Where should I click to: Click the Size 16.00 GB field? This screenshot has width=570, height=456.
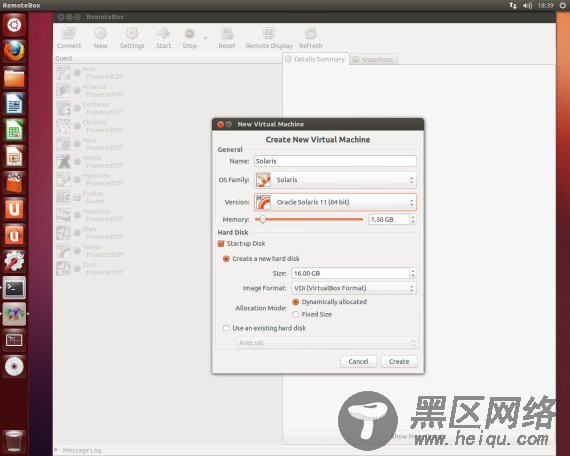click(350, 273)
